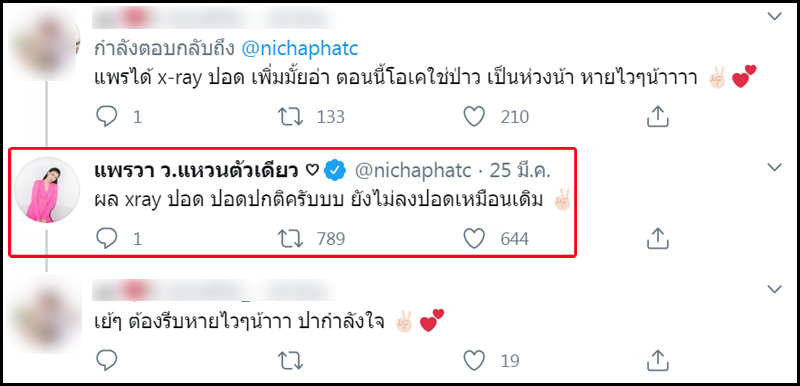This screenshot has height=386, width=800.
Task: Open the @nichaphatc mention link in reply header
Action: (x=300, y=49)
